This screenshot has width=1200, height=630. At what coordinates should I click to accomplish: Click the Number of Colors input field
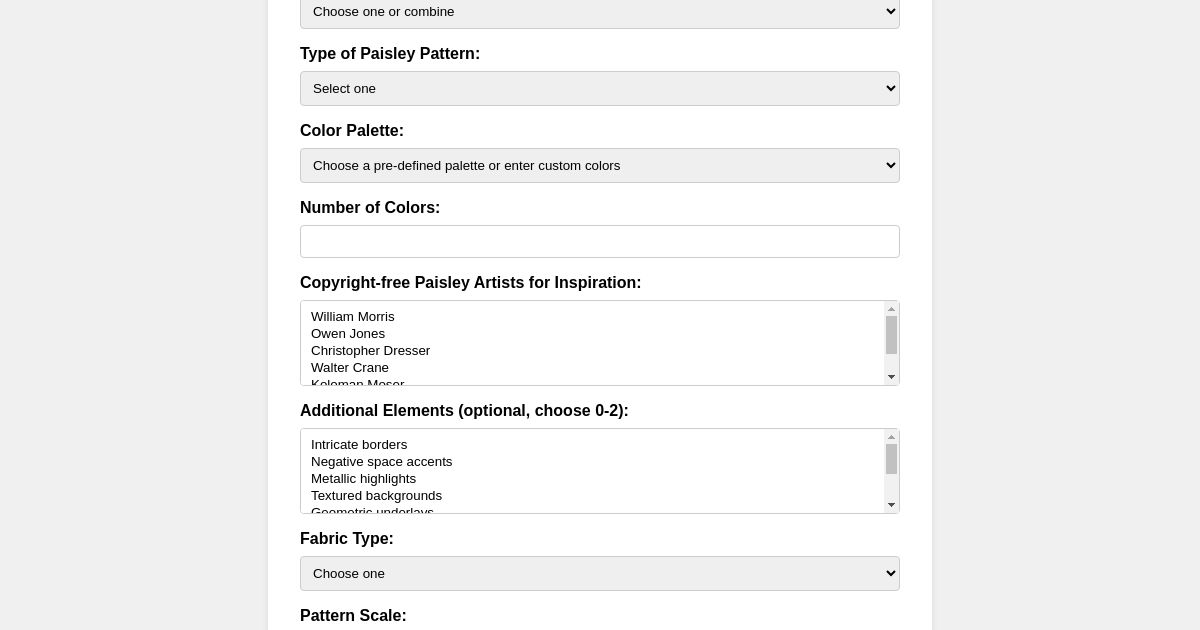pos(600,241)
